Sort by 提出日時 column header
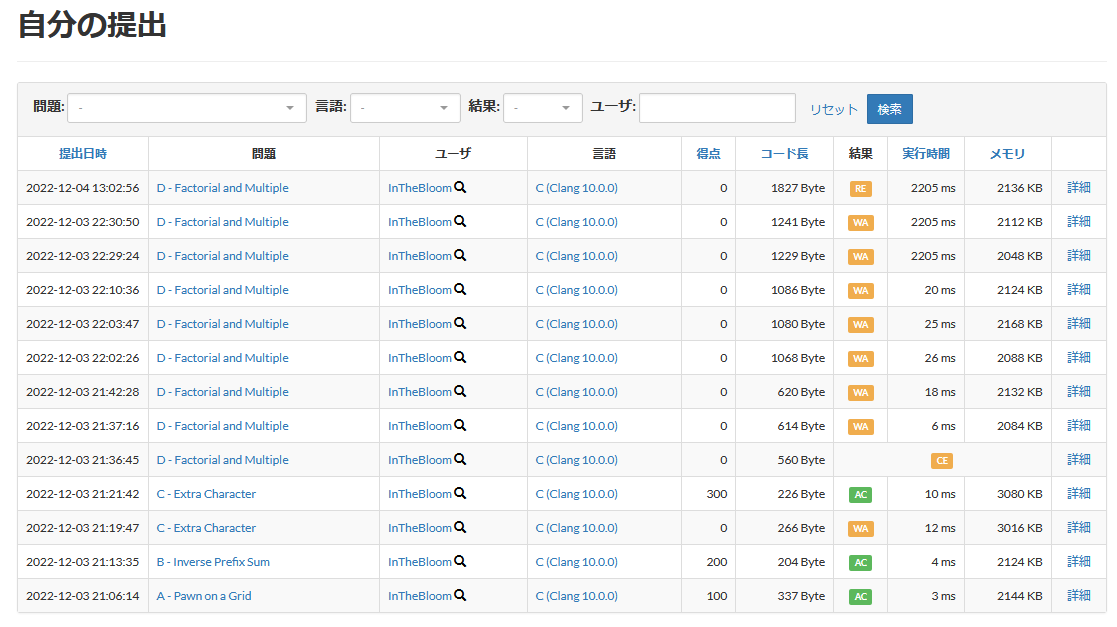Image resolution: width=1117 pixels, height=627 pixels. tap(83, 153)
